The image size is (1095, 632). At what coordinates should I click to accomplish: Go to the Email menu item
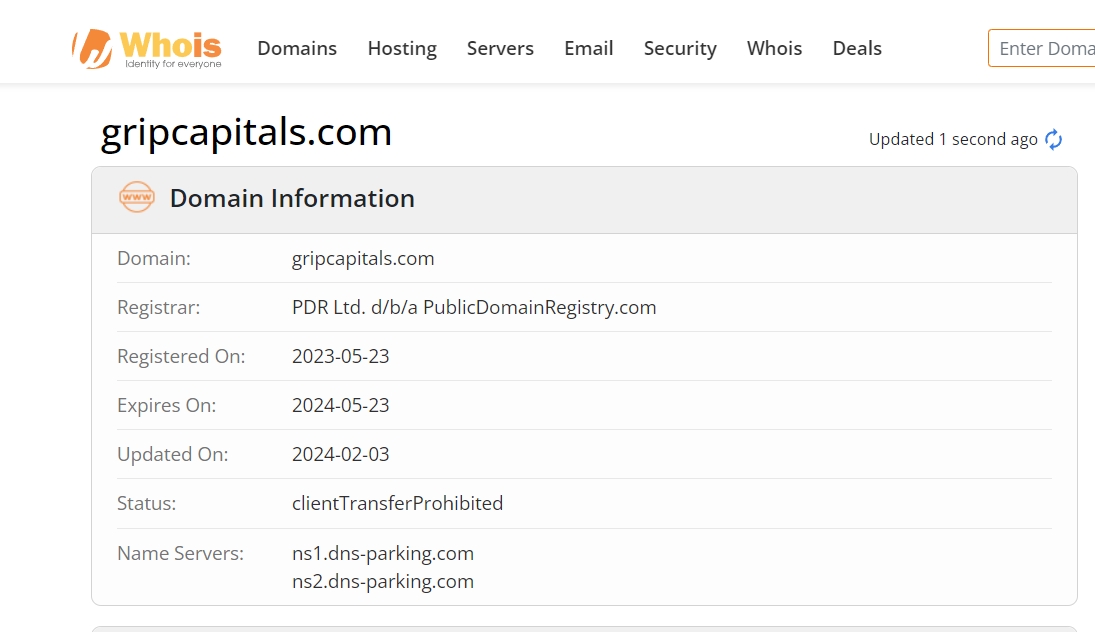pyautogui.click(x=588, y=48)
